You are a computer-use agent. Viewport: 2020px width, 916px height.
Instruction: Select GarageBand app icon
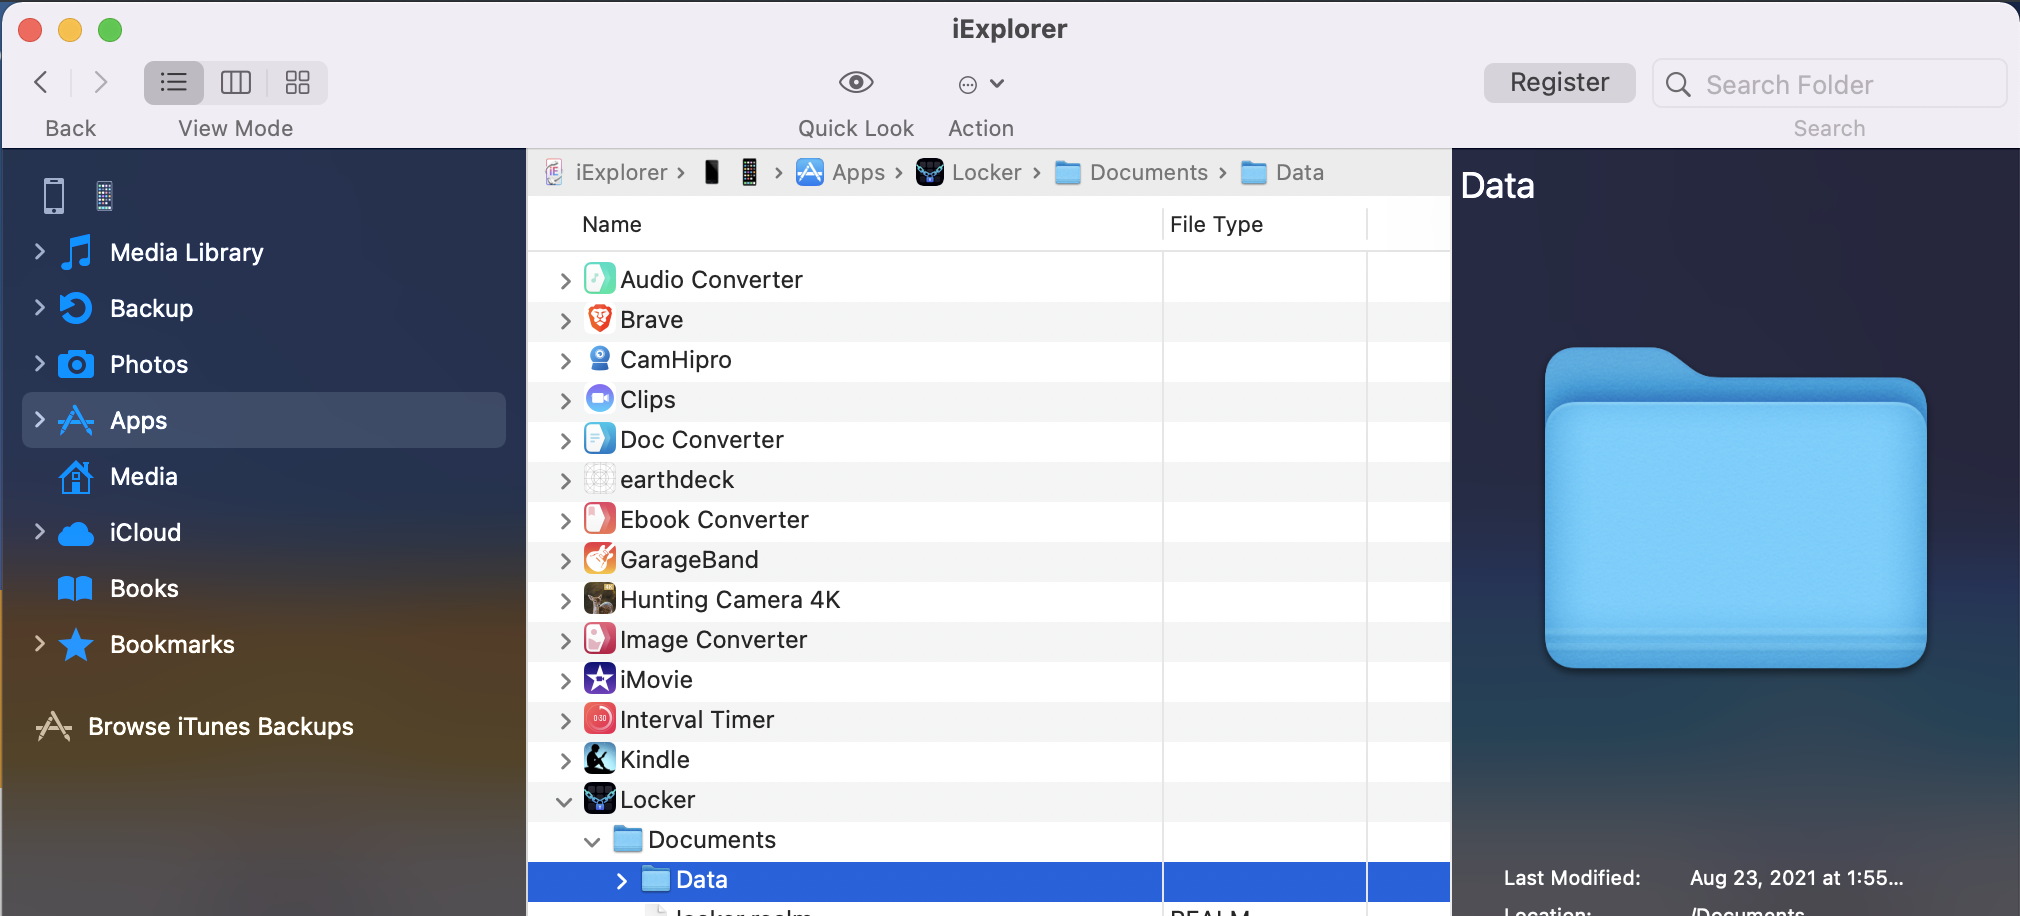[x=600, y=559]
